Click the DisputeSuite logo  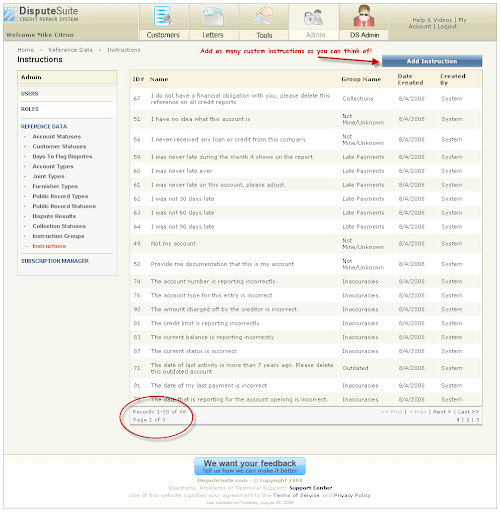[x=41, y=14]
